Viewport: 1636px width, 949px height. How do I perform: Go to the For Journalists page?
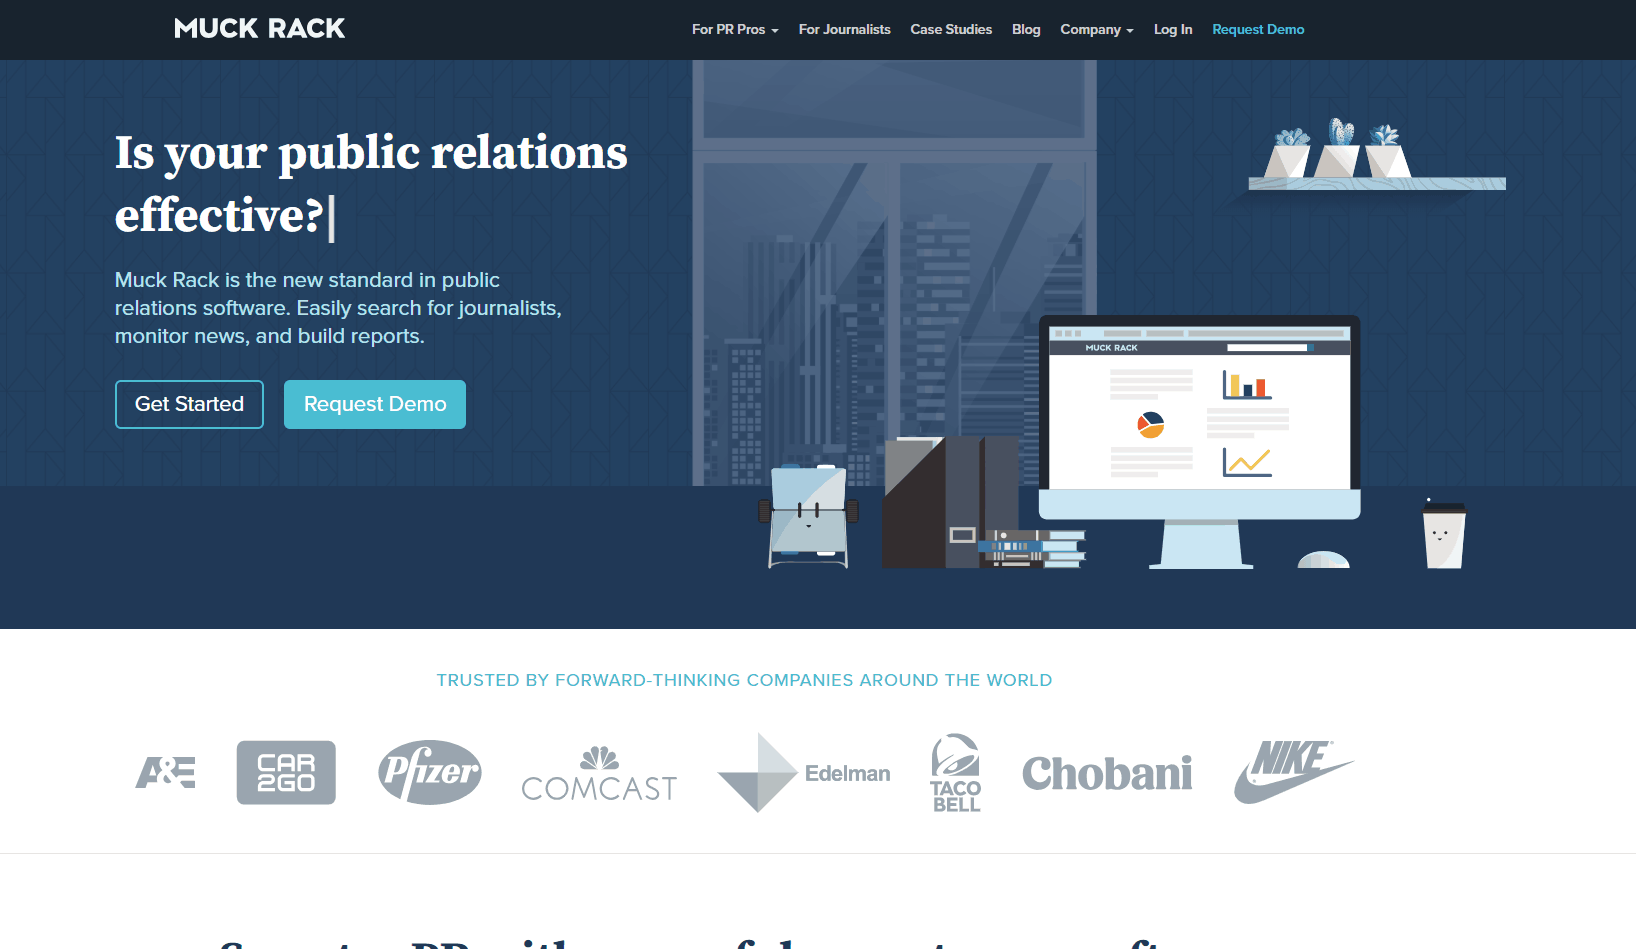tap(844, 30)
